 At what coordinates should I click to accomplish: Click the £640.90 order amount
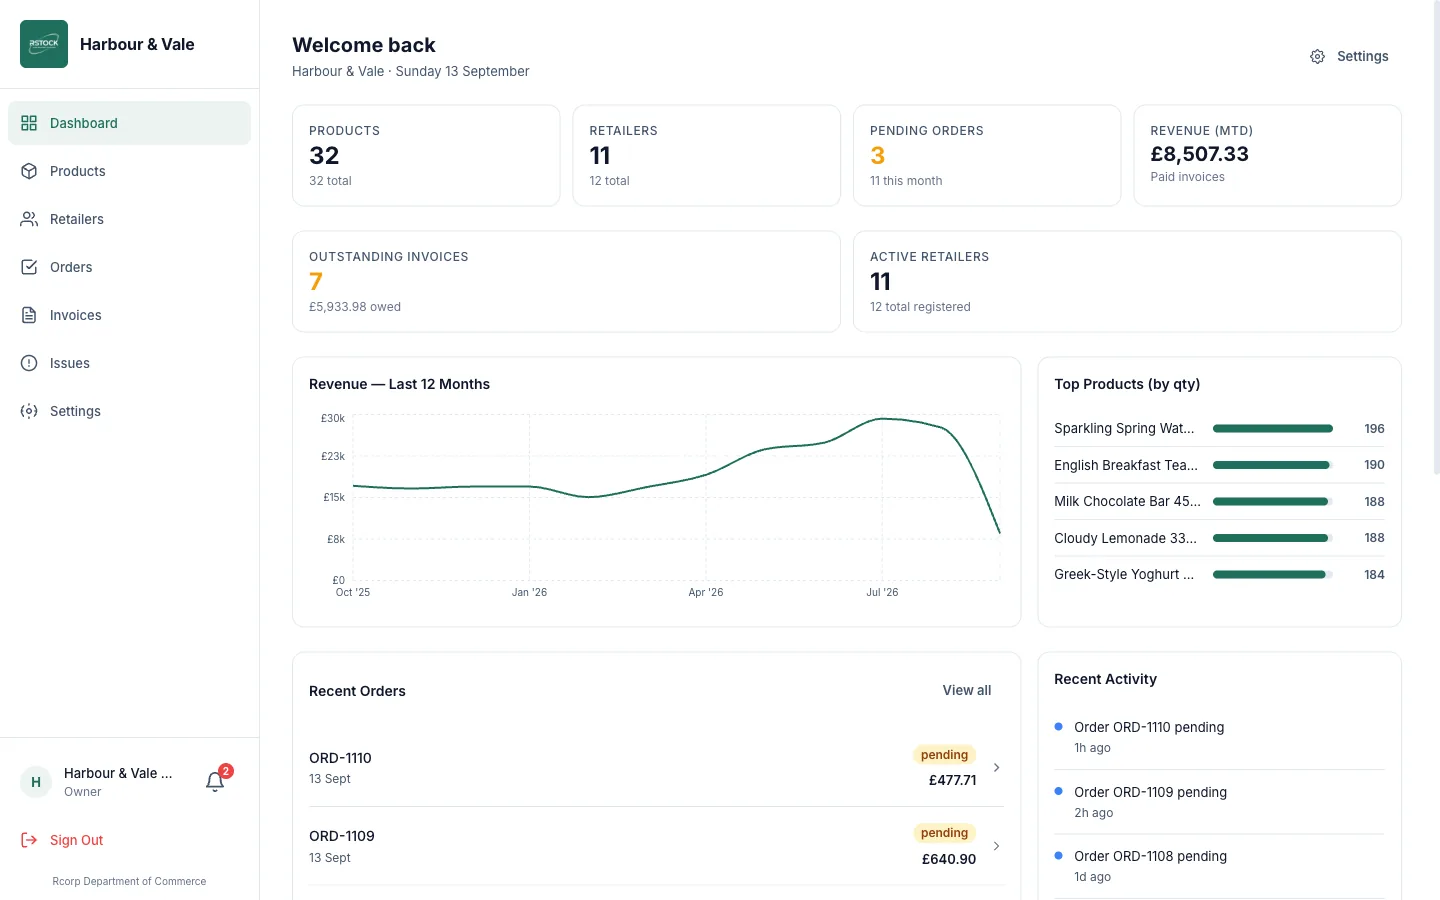[x=949, y=859]
